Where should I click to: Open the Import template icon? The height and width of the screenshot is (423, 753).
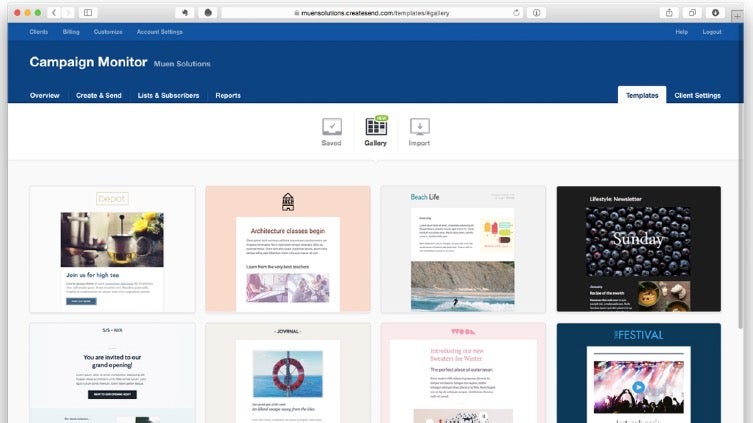click(x=420, y=127)
